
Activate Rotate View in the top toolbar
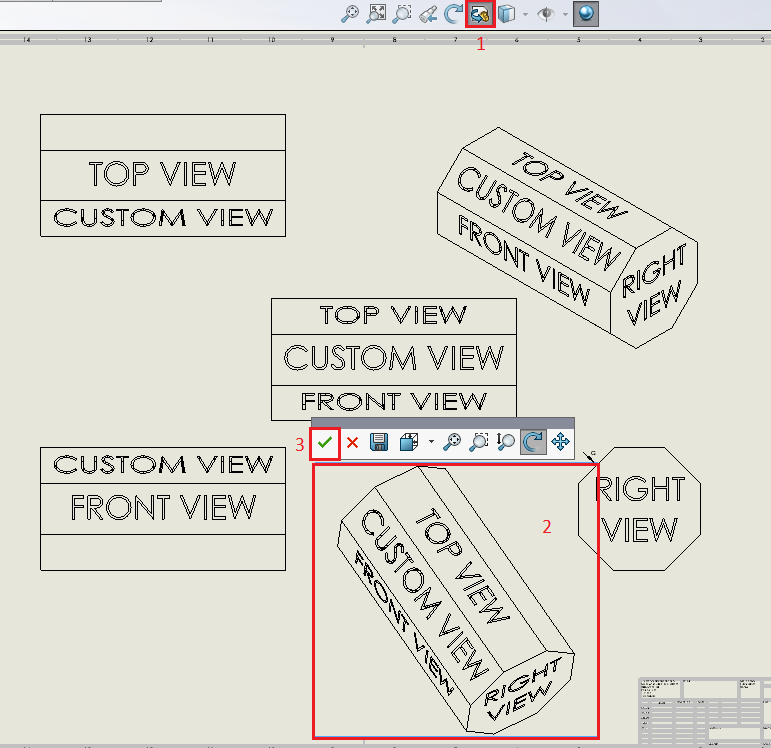(453, 14)
